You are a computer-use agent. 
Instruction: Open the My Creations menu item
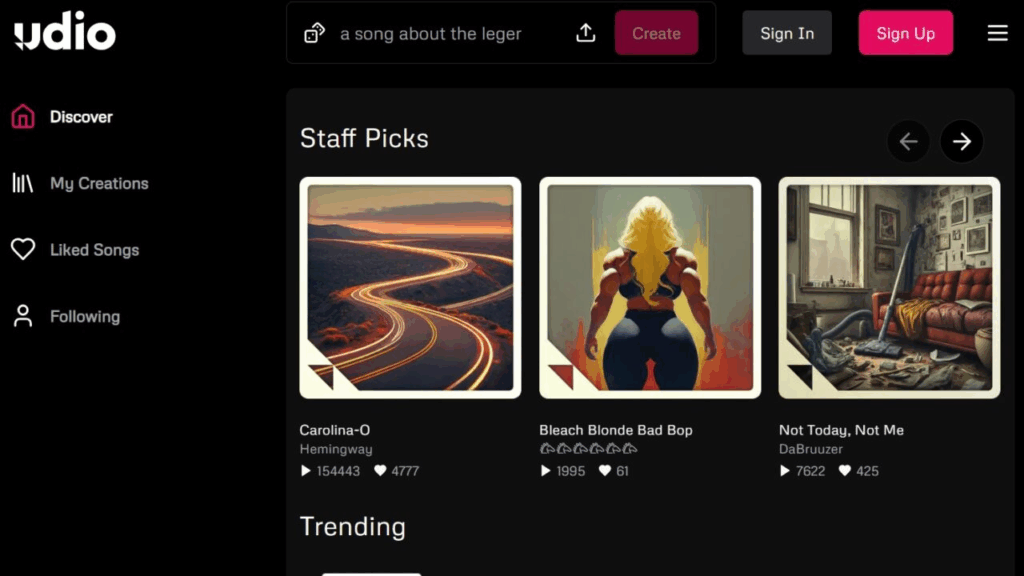point(99,183)
